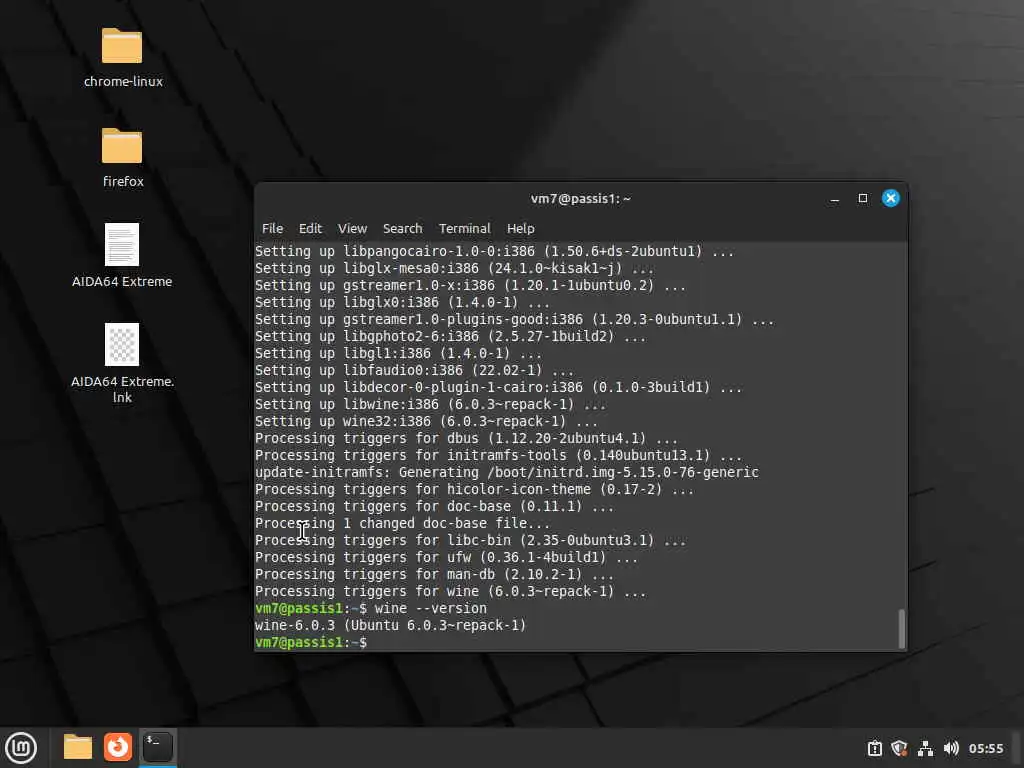1024x768 pixels.
Task: Maximize the terminal window
Action: click(x=863, y=198)
